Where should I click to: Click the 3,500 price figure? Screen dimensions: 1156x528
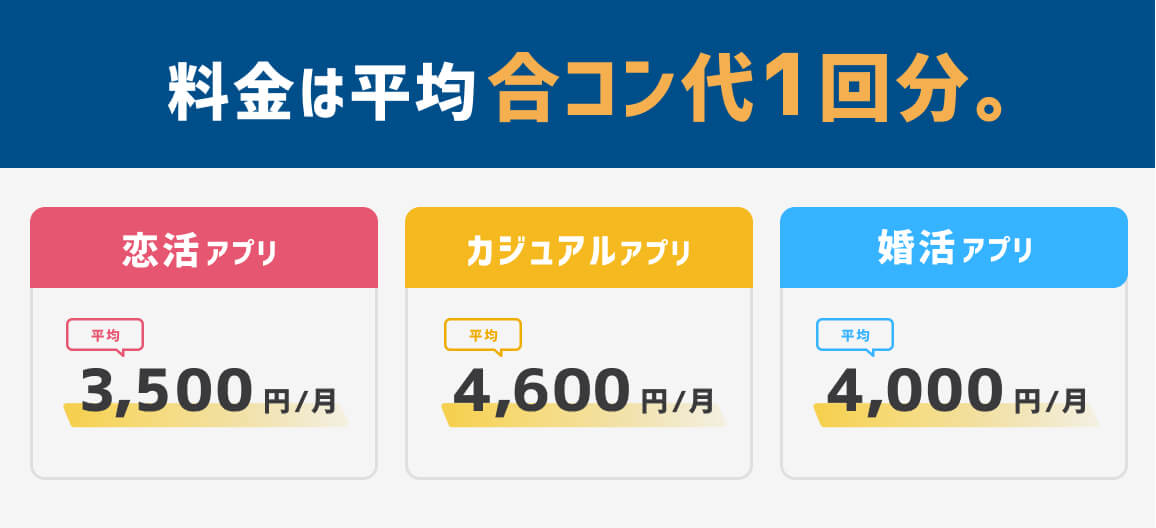coord(167,391)
